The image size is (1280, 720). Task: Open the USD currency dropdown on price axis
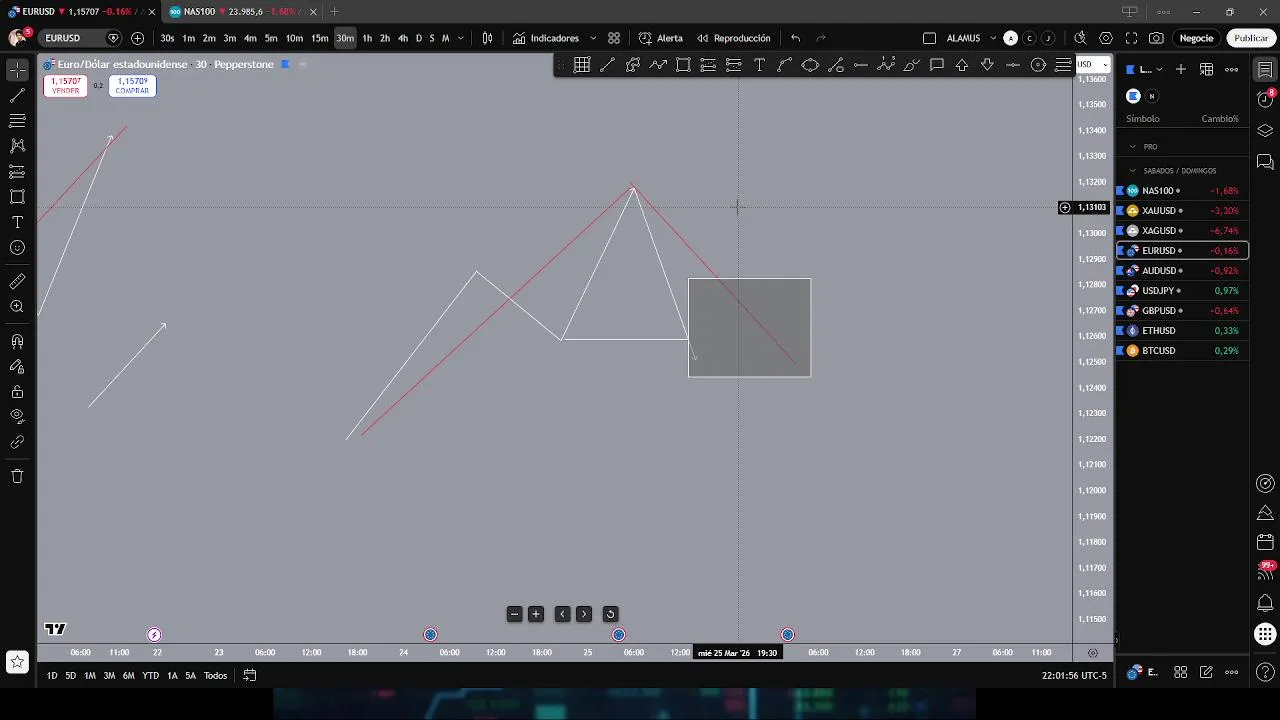1092,64
